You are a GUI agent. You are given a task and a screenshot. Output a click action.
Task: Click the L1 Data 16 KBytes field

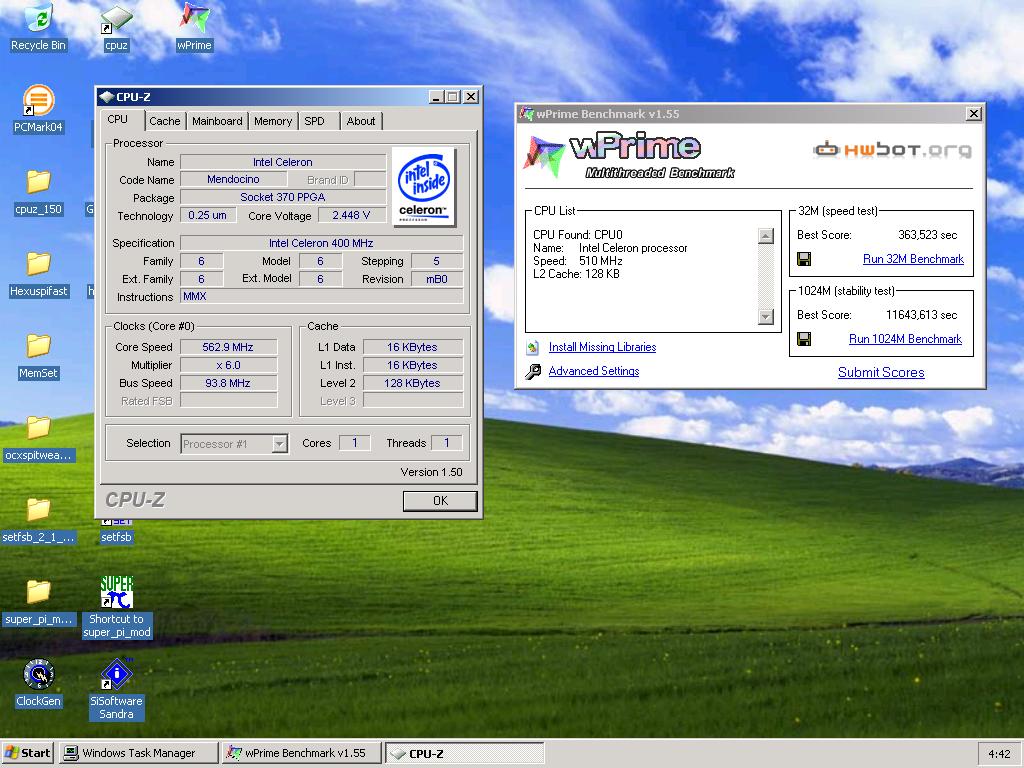412,347
